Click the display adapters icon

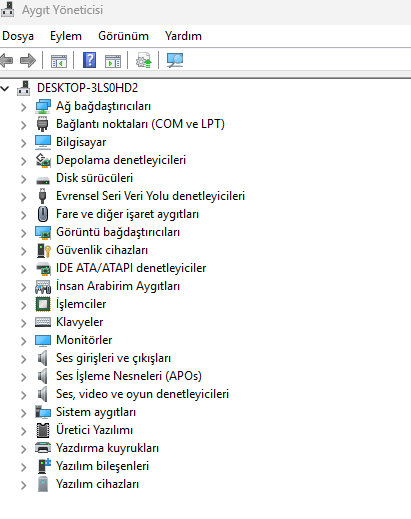coord(43,232)
